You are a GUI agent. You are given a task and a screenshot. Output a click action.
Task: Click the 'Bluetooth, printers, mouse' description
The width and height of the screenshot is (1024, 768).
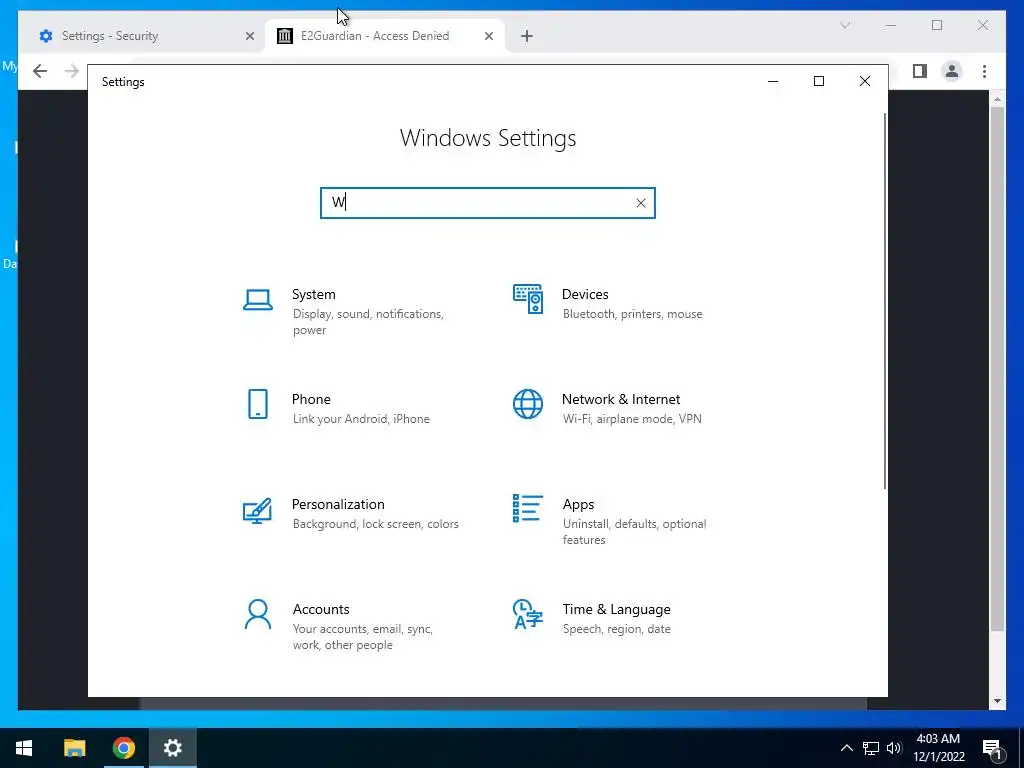(x=632, y=314)
